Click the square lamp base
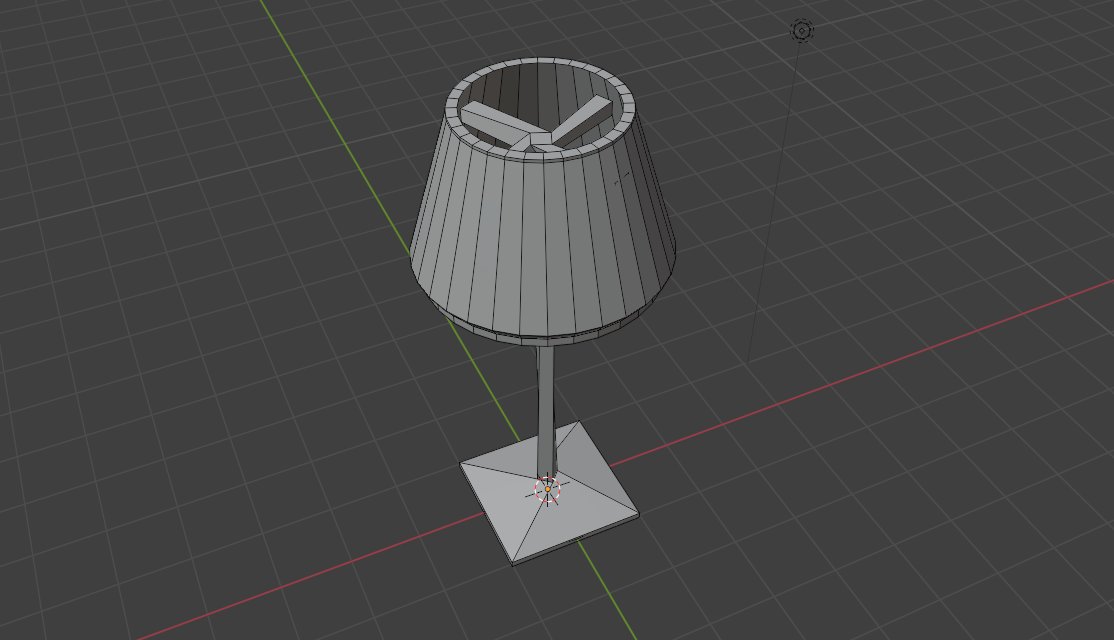The image size is (1114, 640). click(x=550, y=493)
